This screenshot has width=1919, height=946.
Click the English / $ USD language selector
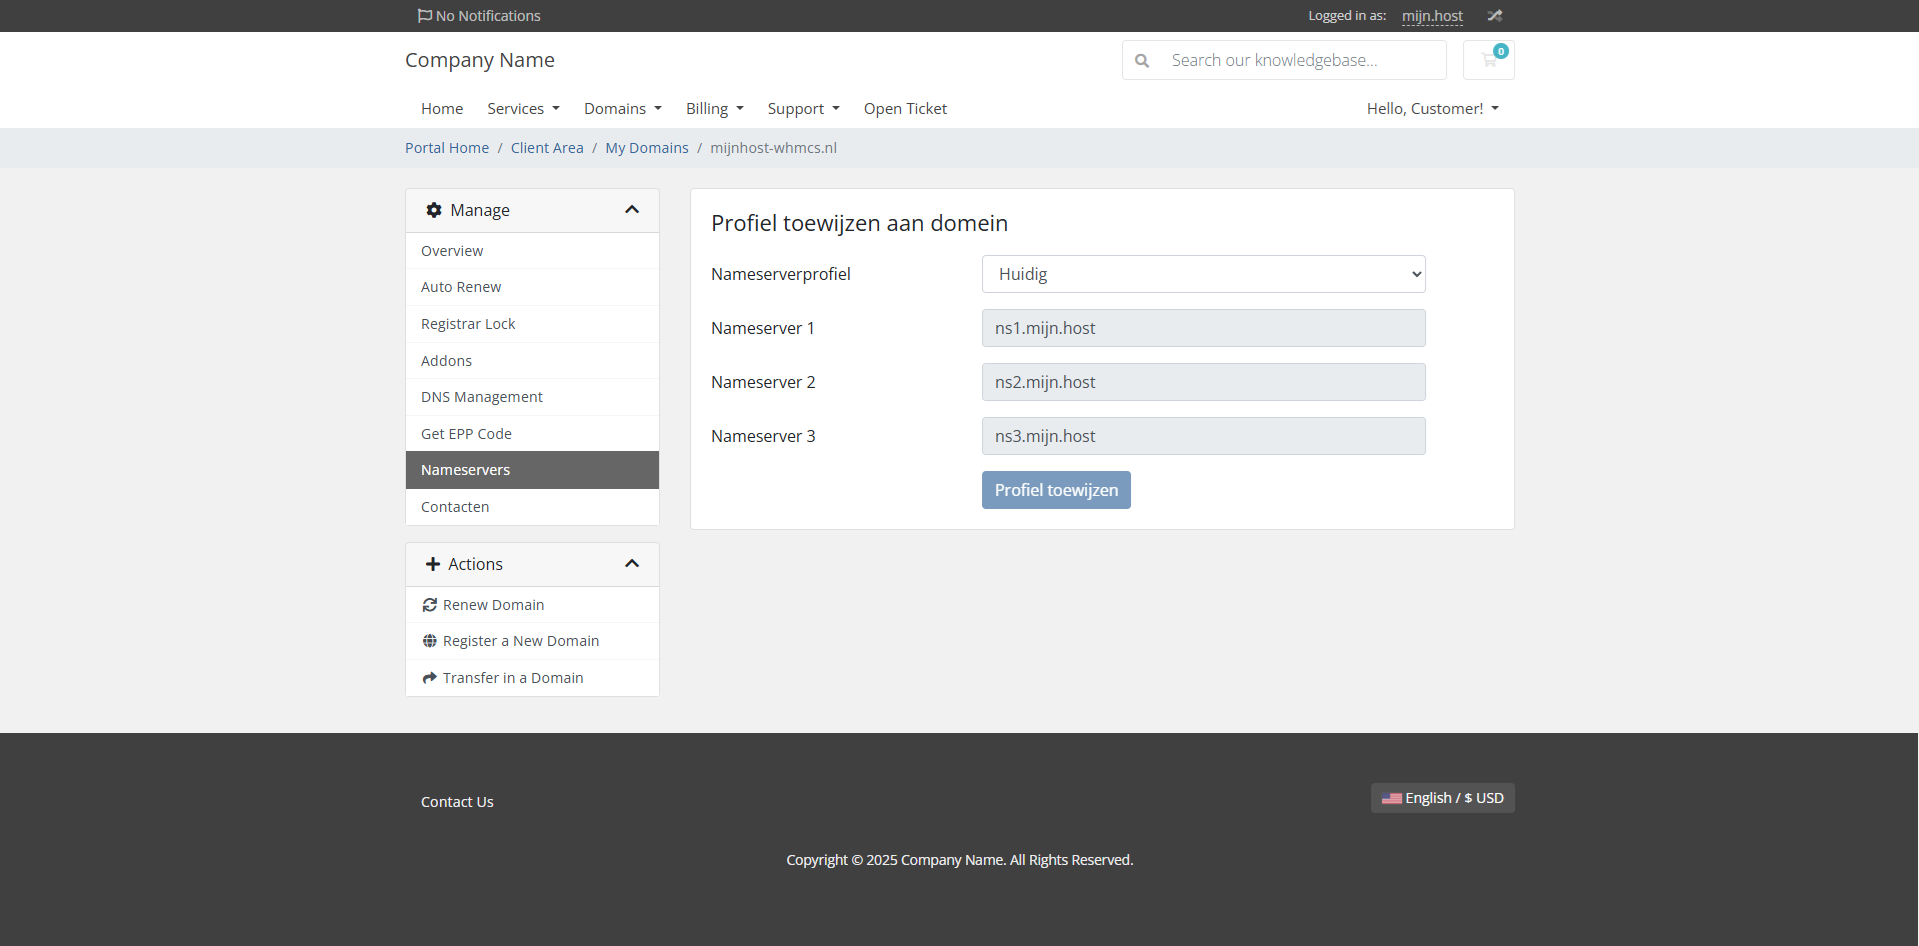[x=1442, y=798]
